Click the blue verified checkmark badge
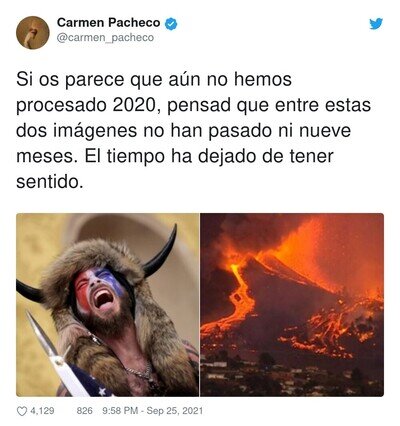 click(171, 24)
